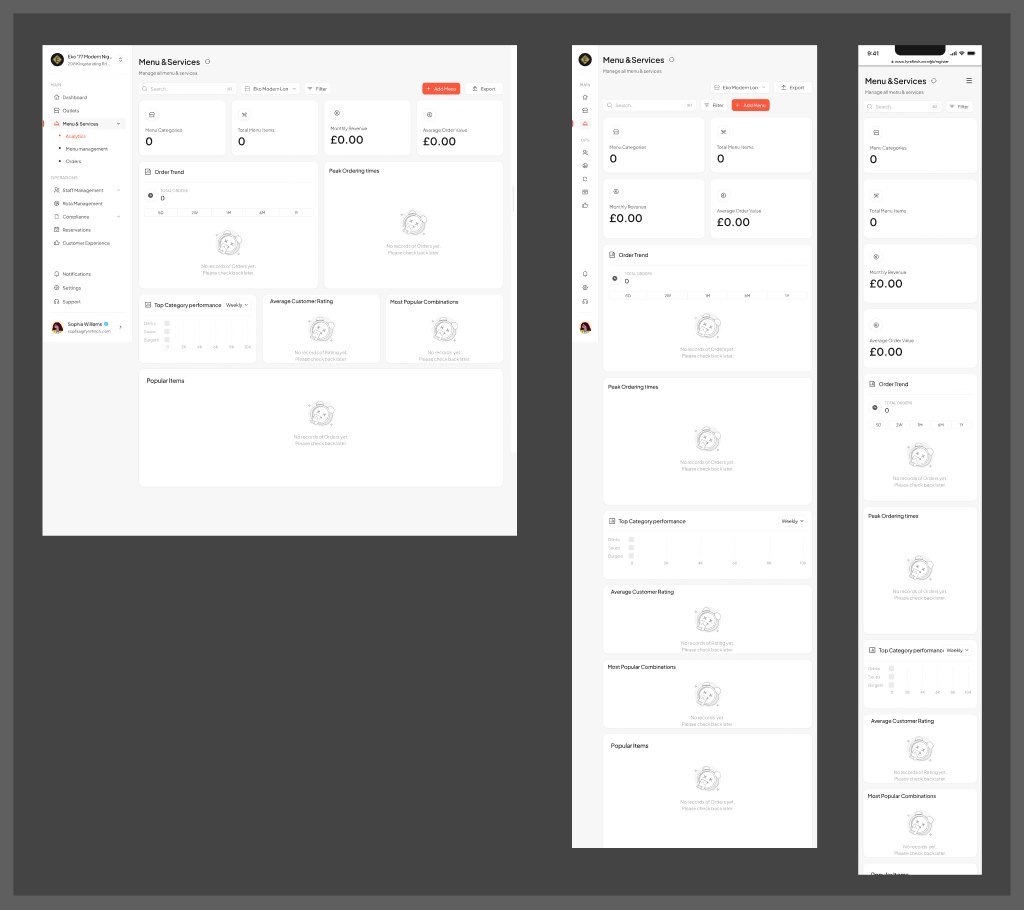Click notifications bell icon in tablet sidebar
Viewport: 1024px width, 910px height.
coord(585,274)
